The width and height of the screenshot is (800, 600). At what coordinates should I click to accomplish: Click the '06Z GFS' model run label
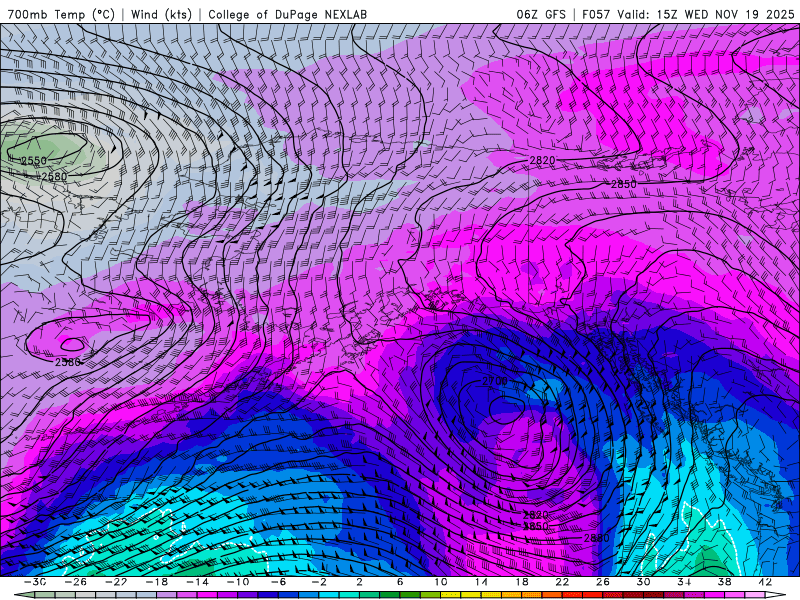[541, 14]
